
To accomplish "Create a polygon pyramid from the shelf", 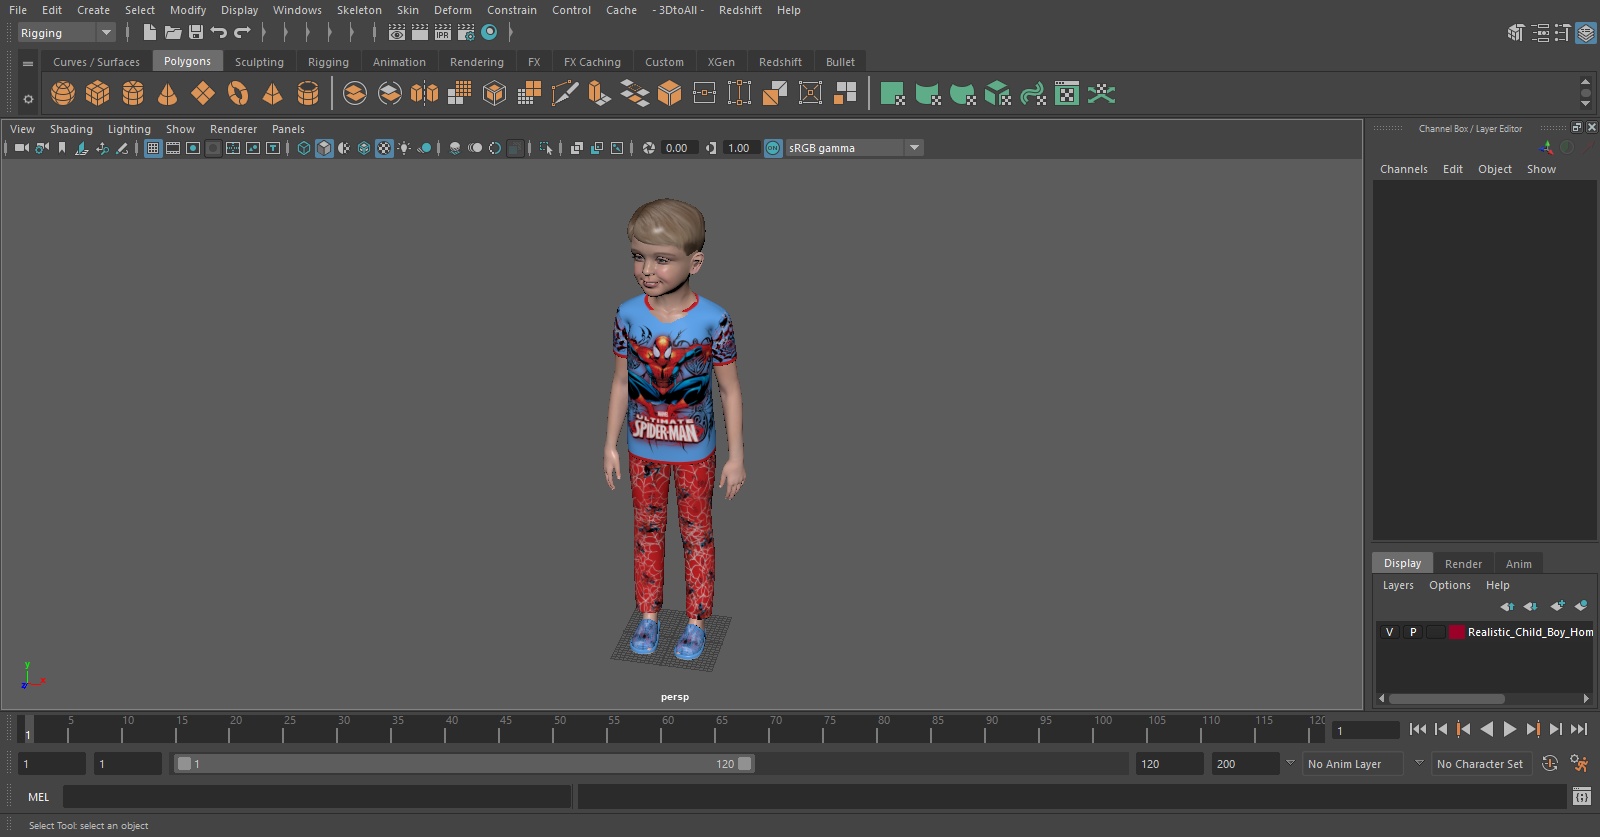I will coord(272,94).
